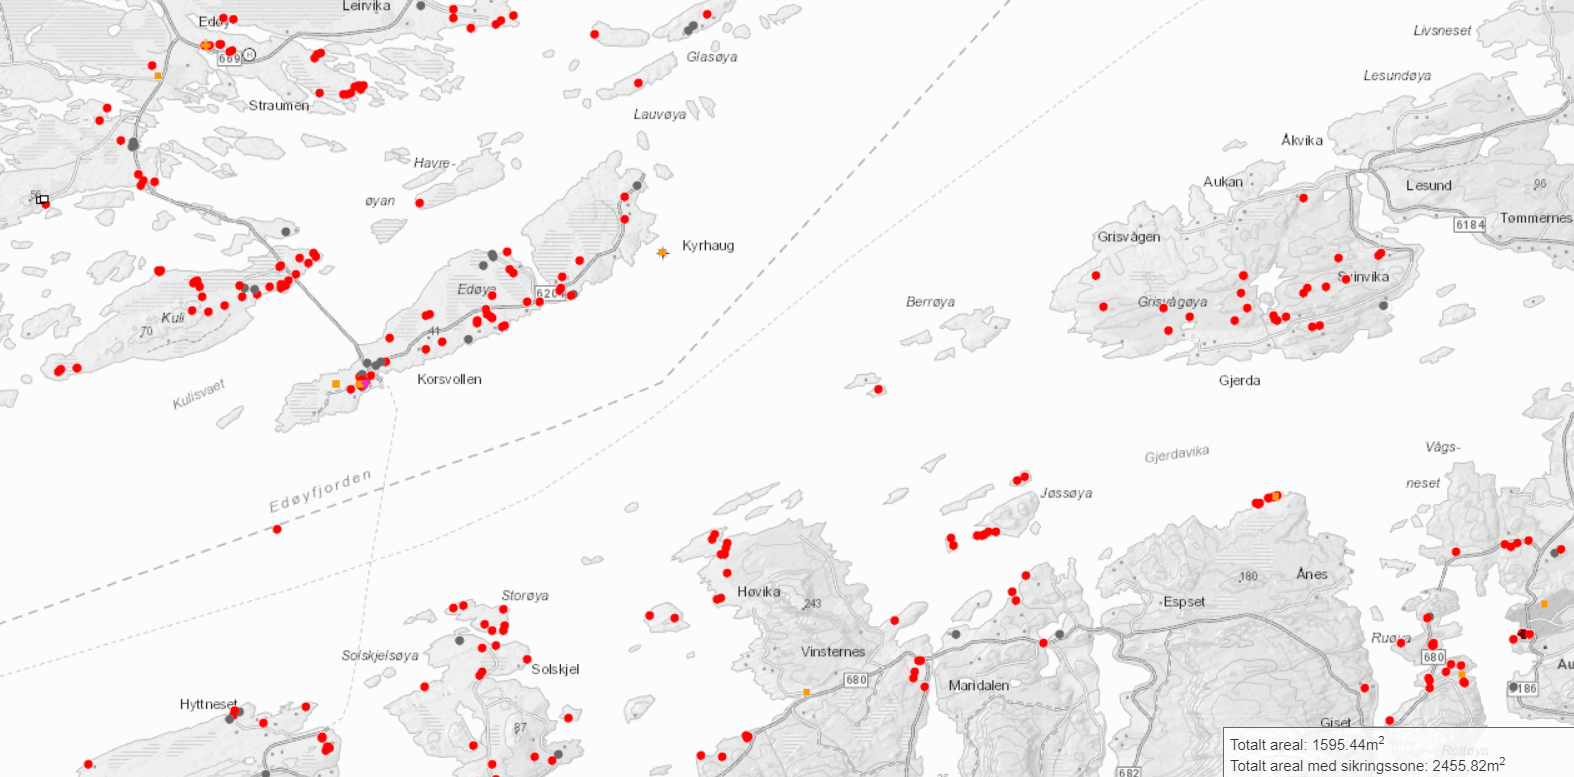Click the road 669 shield near Straumen
This screenshot has width=1574, height=777.
pos(229,59)
